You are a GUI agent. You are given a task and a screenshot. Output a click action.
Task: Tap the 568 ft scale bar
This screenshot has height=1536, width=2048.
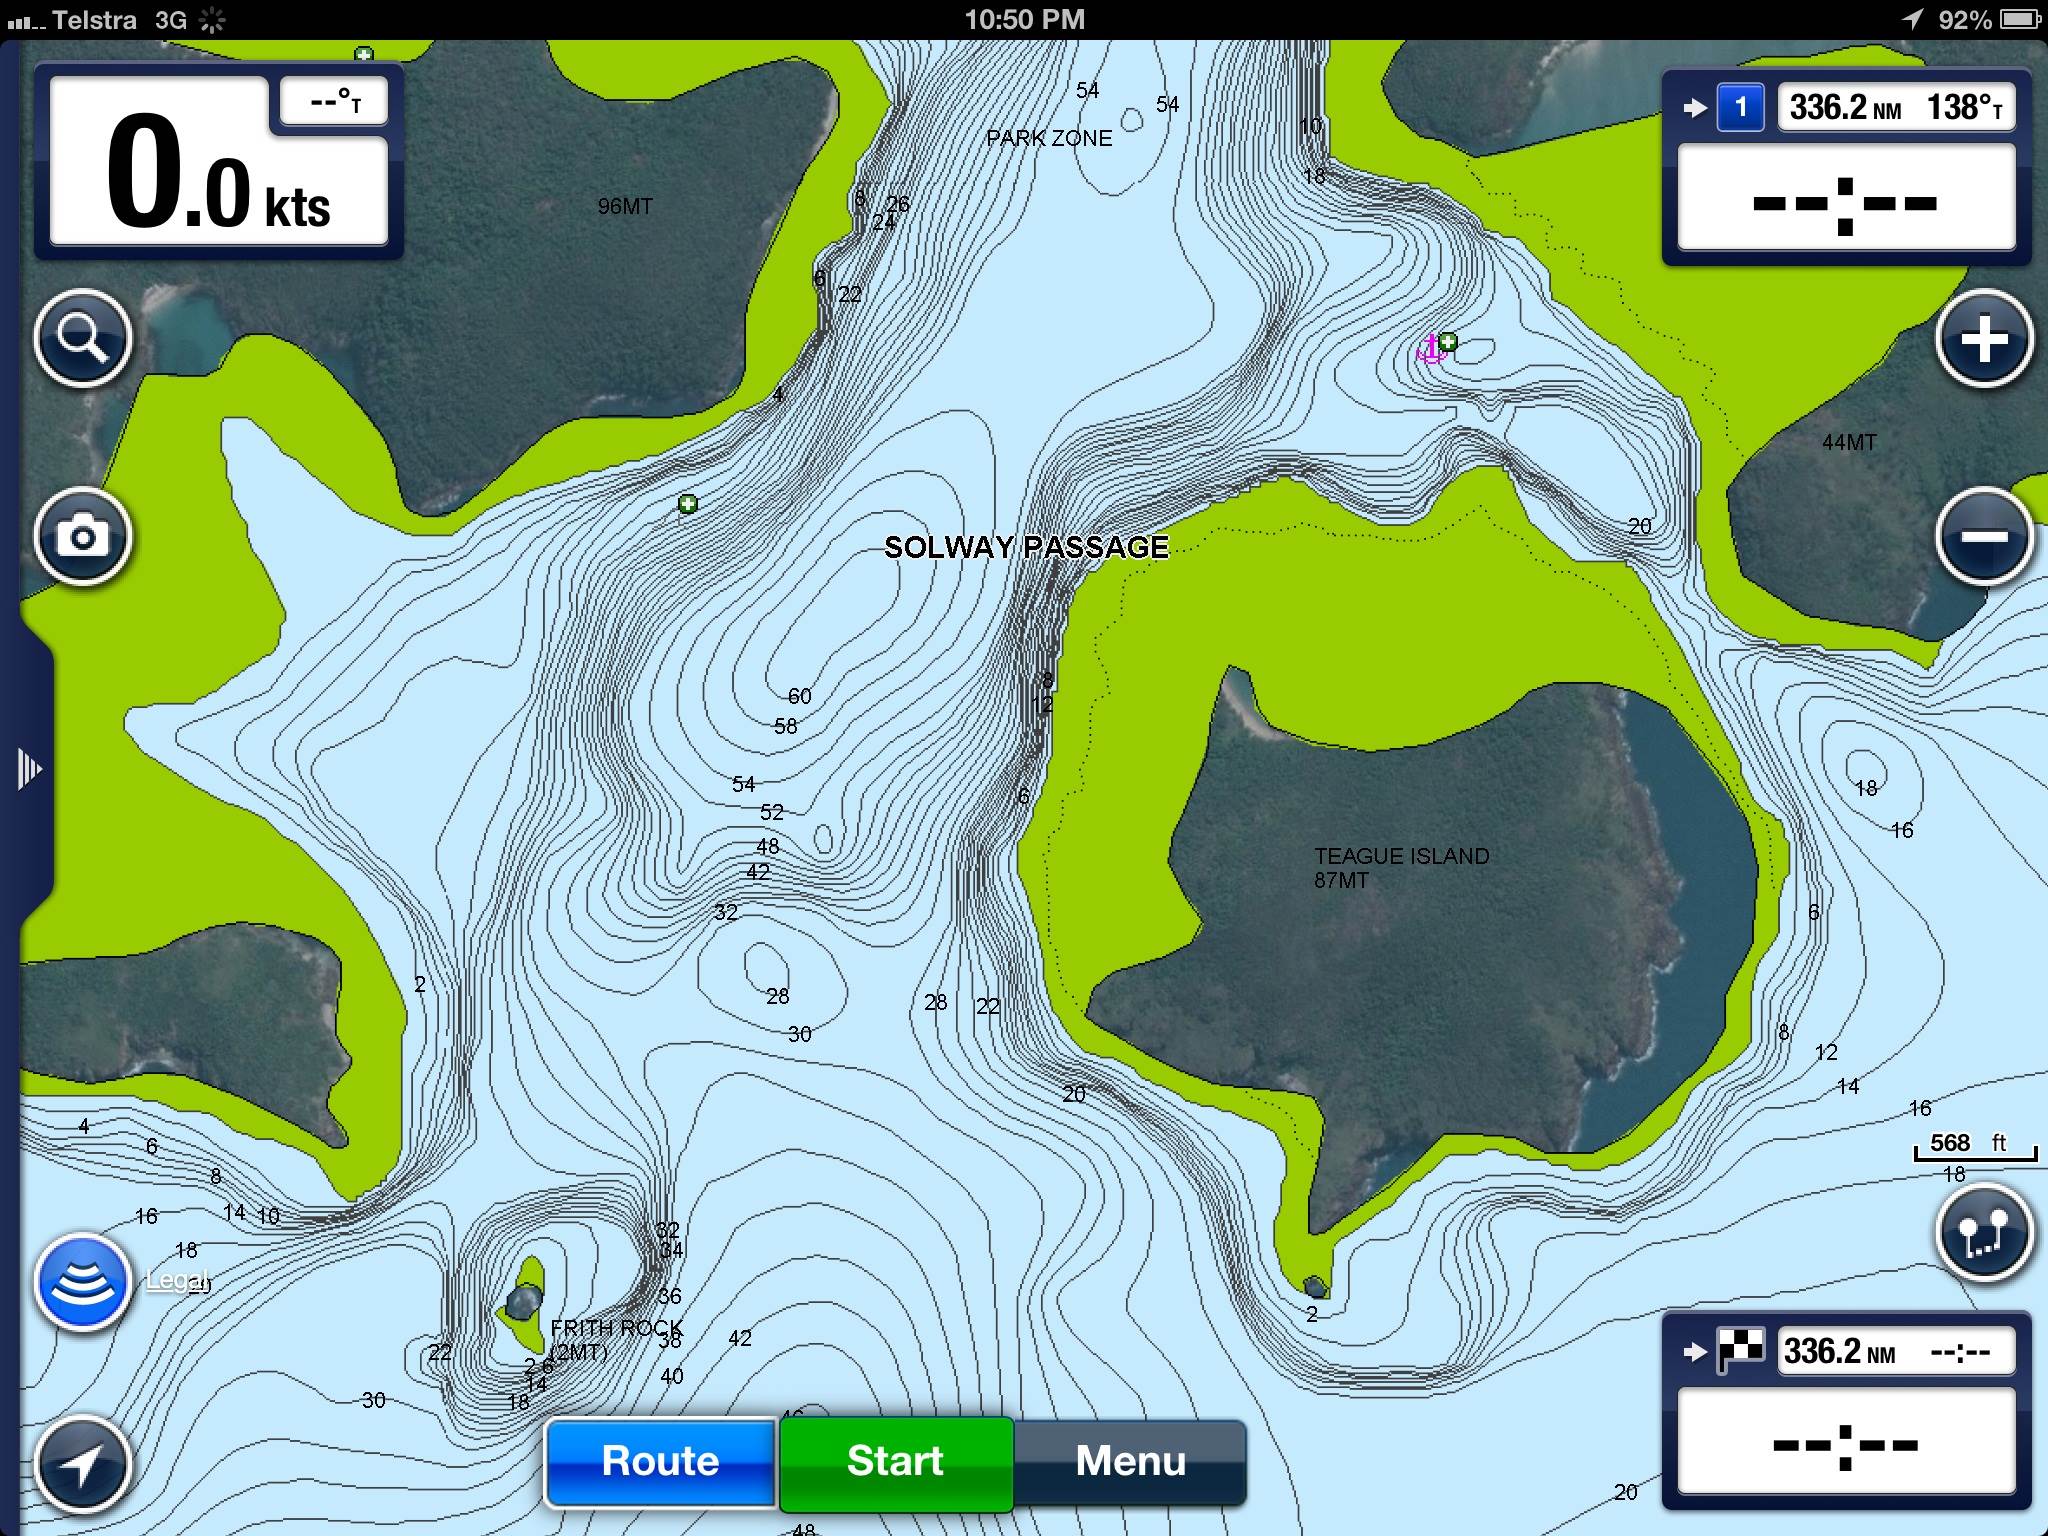(1974, 1146)
